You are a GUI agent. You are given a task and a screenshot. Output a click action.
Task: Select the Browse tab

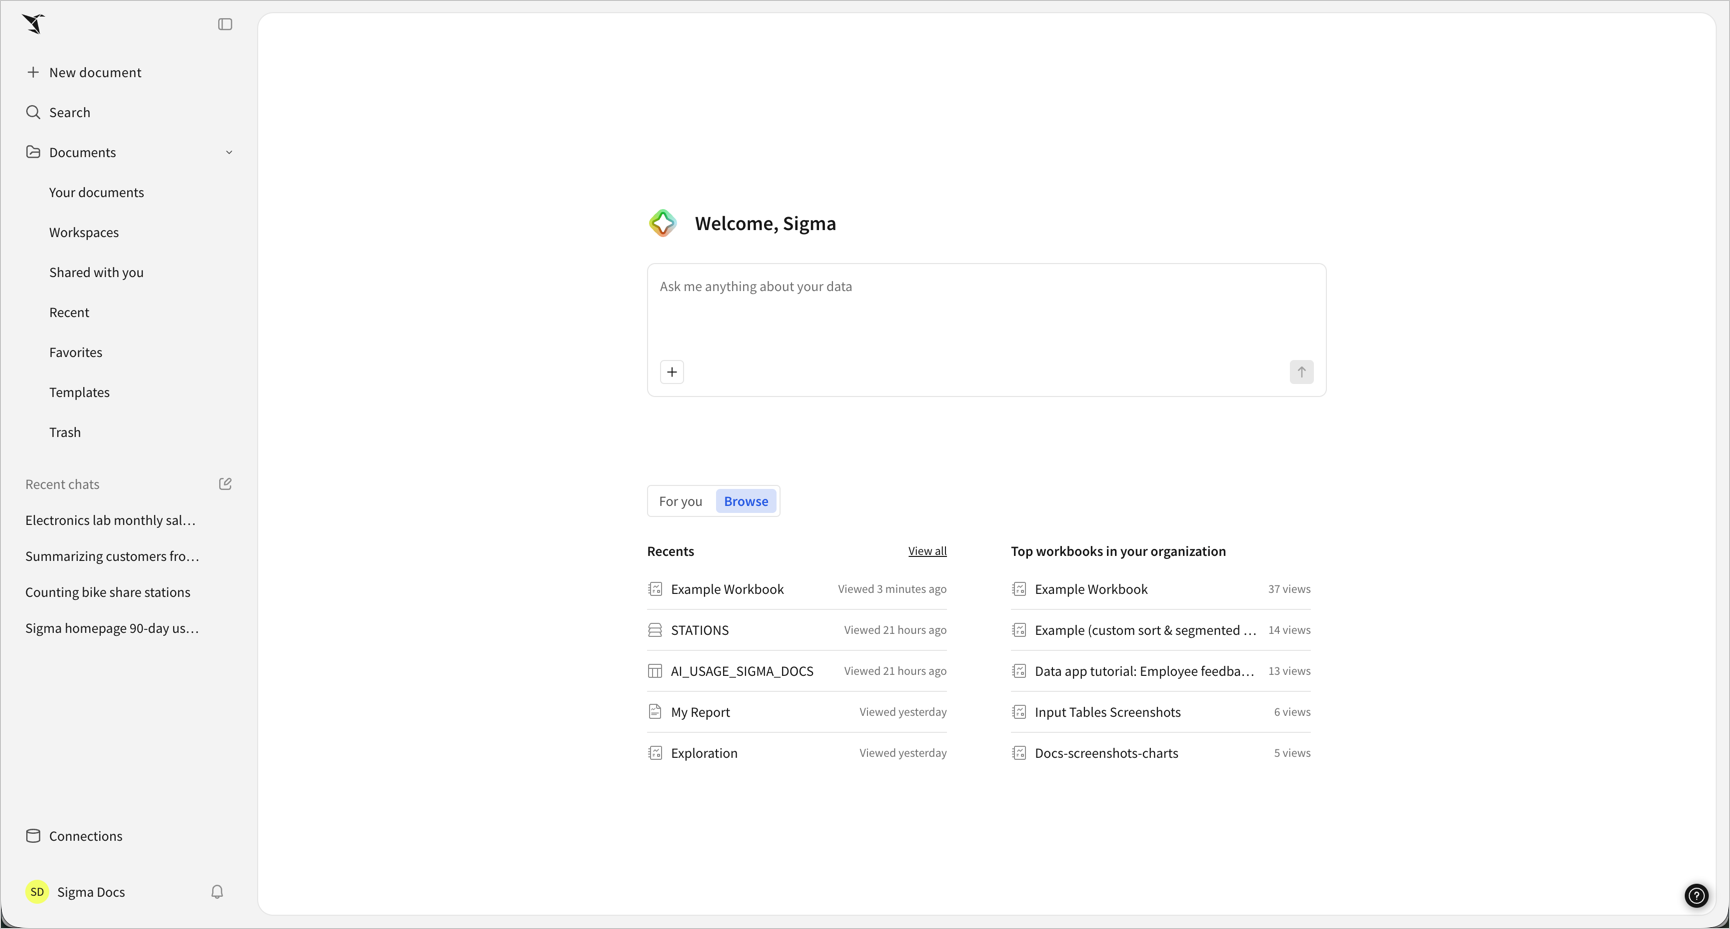(746, 501)
